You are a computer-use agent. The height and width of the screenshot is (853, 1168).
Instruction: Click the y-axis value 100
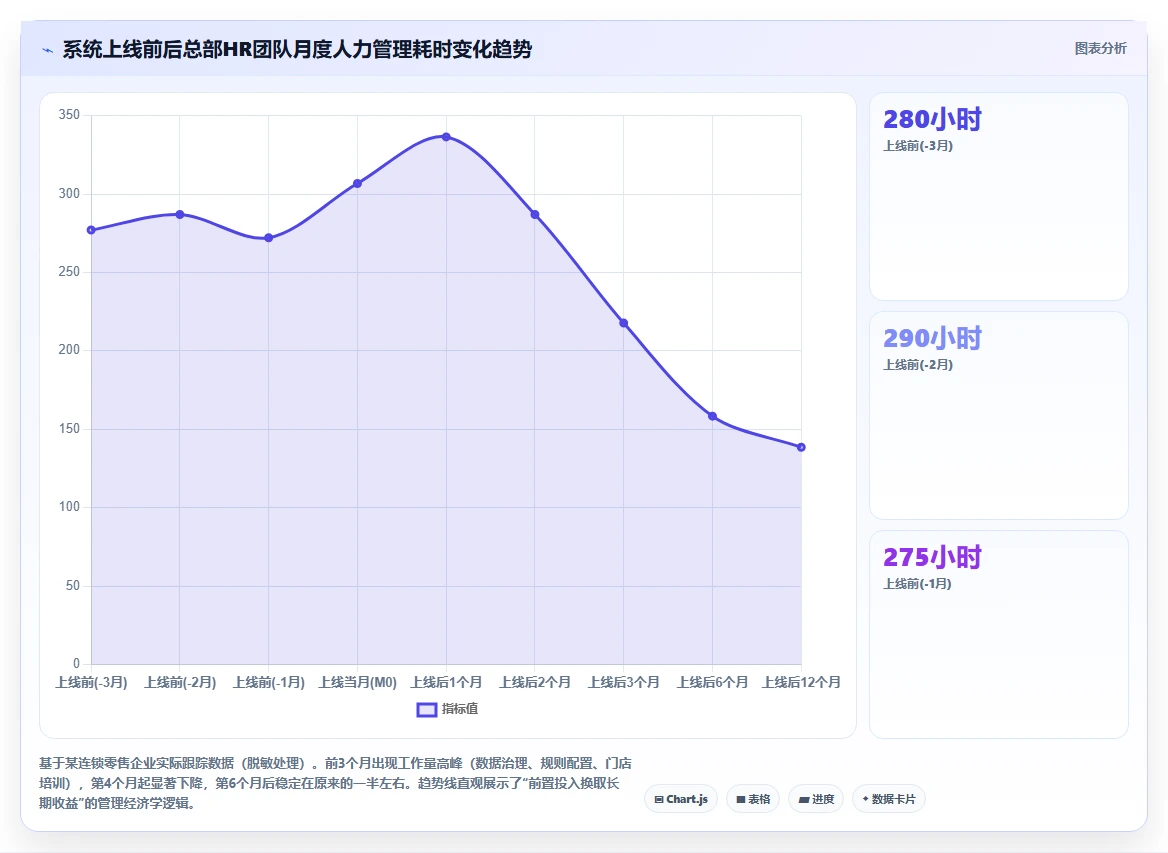[x=69, y=507]
